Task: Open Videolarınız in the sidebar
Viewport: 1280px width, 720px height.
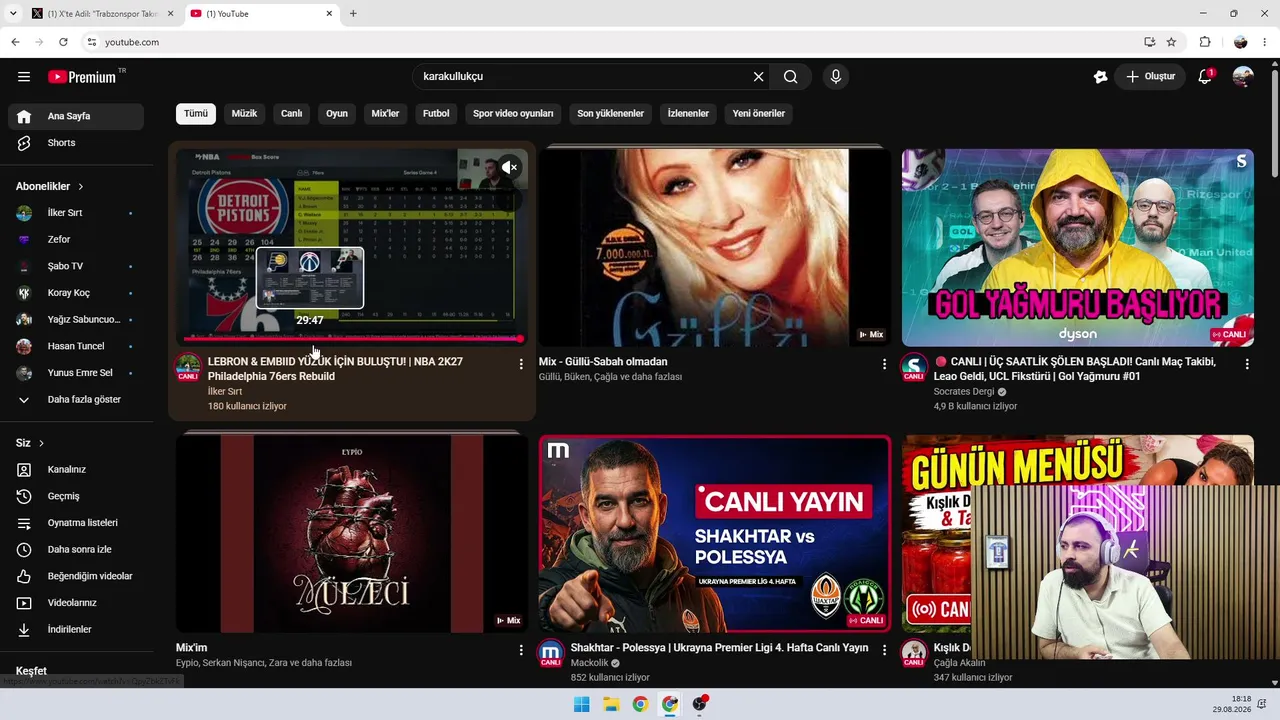Action: tap(76, 603)
